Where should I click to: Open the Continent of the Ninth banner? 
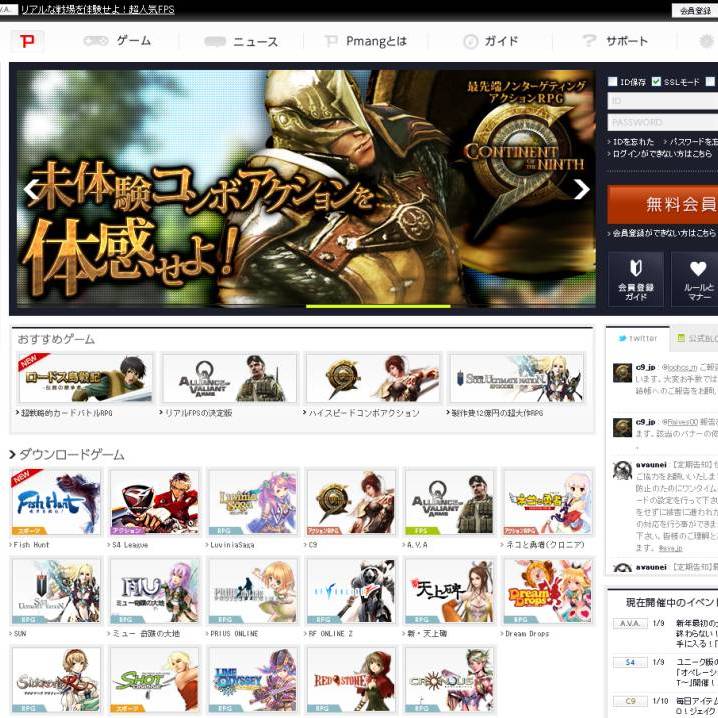[x=306, y=188]
